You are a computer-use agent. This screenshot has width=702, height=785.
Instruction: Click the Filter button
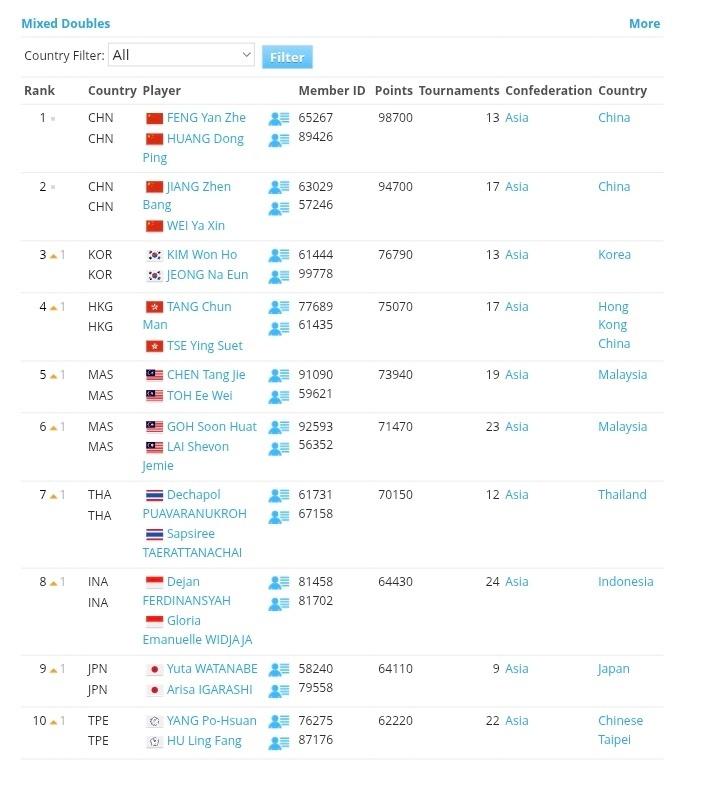click(287, 57)
